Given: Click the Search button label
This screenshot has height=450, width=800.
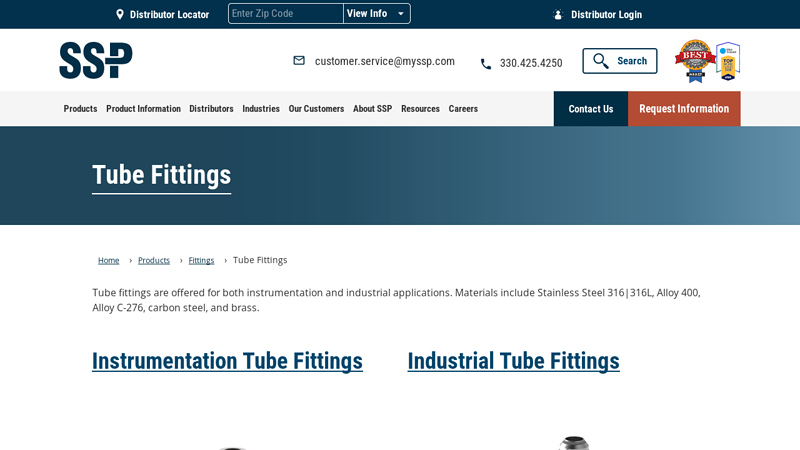Looking at the screenshot, I should tap(632, 61).
